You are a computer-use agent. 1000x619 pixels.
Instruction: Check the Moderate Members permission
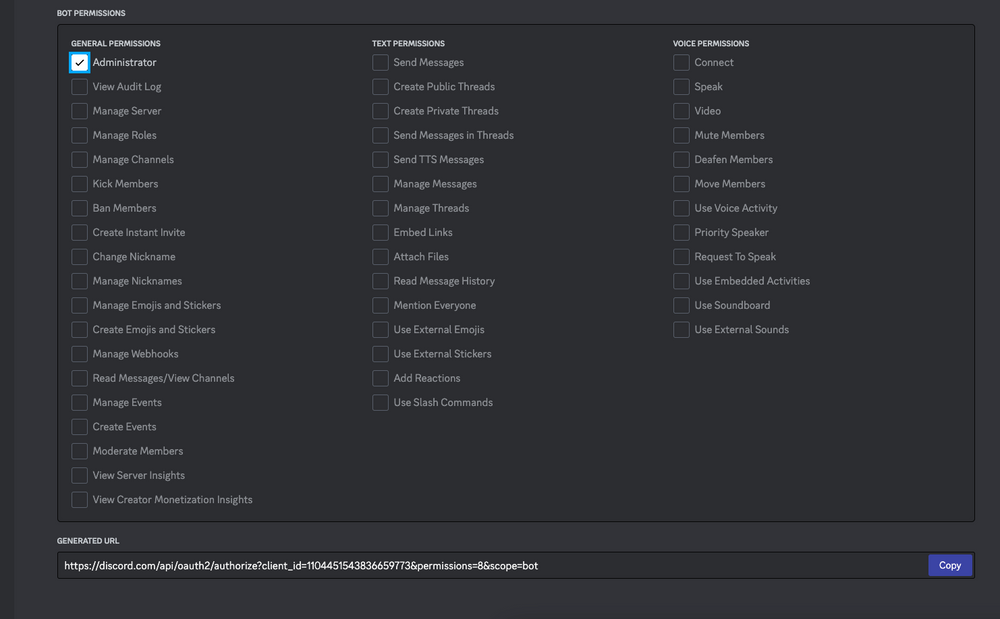click(79, 450)
